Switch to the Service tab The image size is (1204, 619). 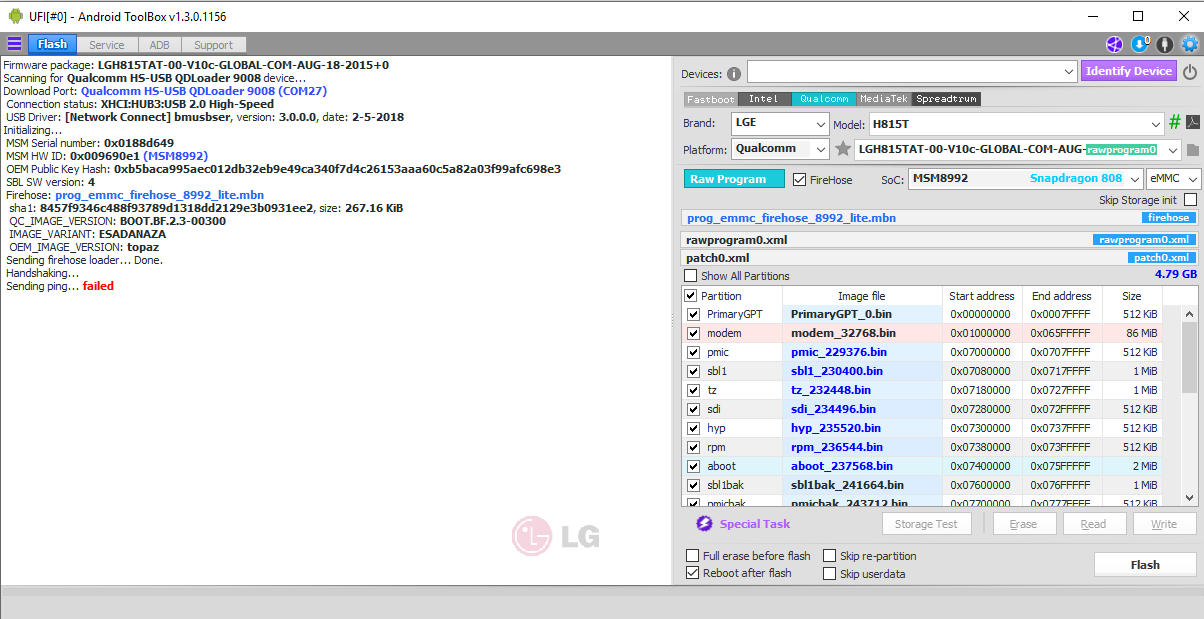tap(107, 45)
